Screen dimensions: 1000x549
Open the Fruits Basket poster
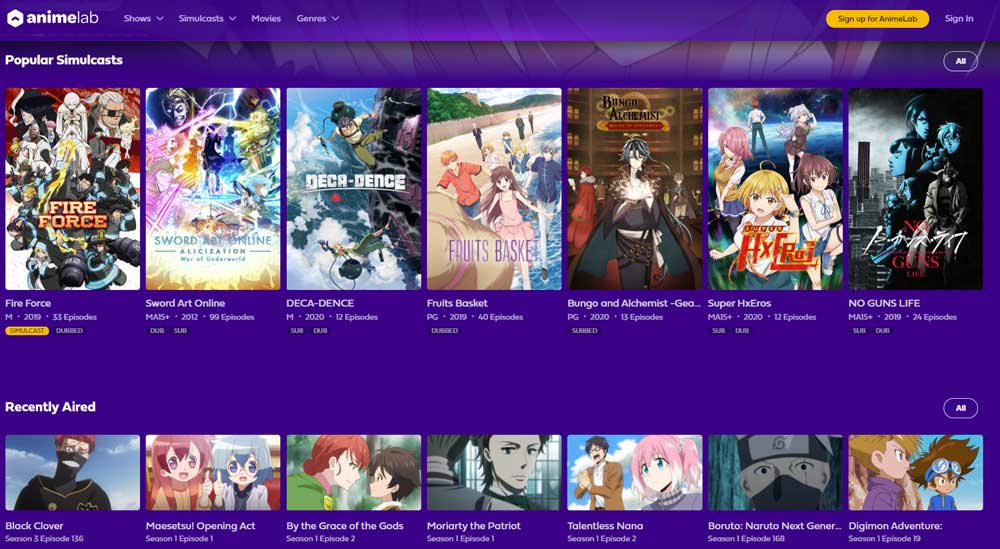pyautogui.click(x=494, y=189)
